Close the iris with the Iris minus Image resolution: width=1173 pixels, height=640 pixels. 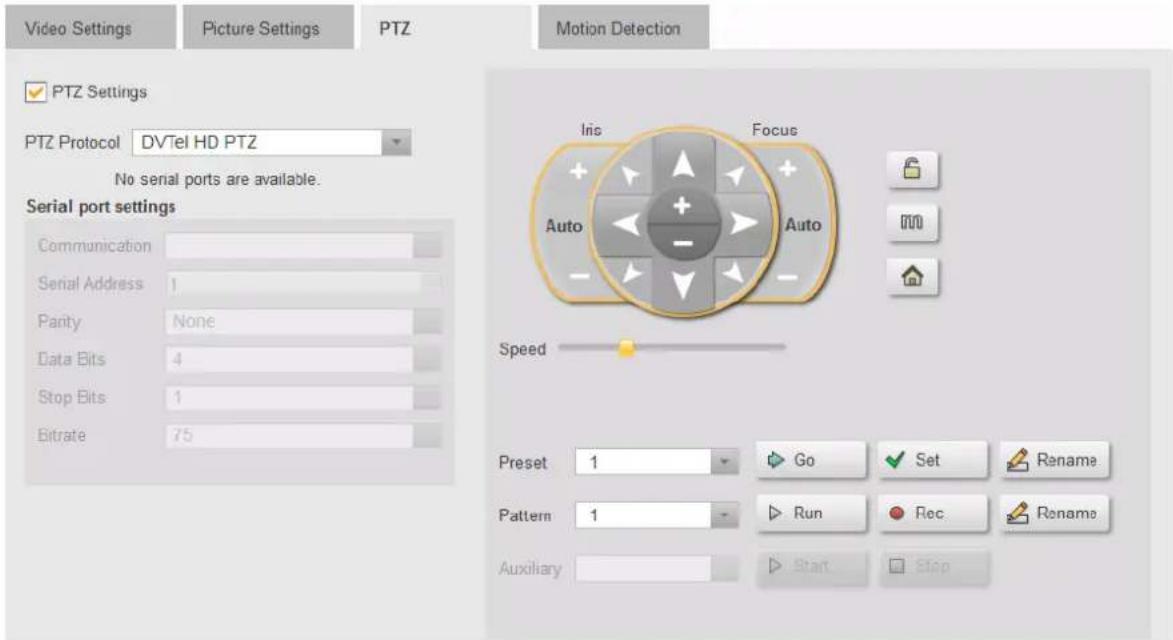578,277
